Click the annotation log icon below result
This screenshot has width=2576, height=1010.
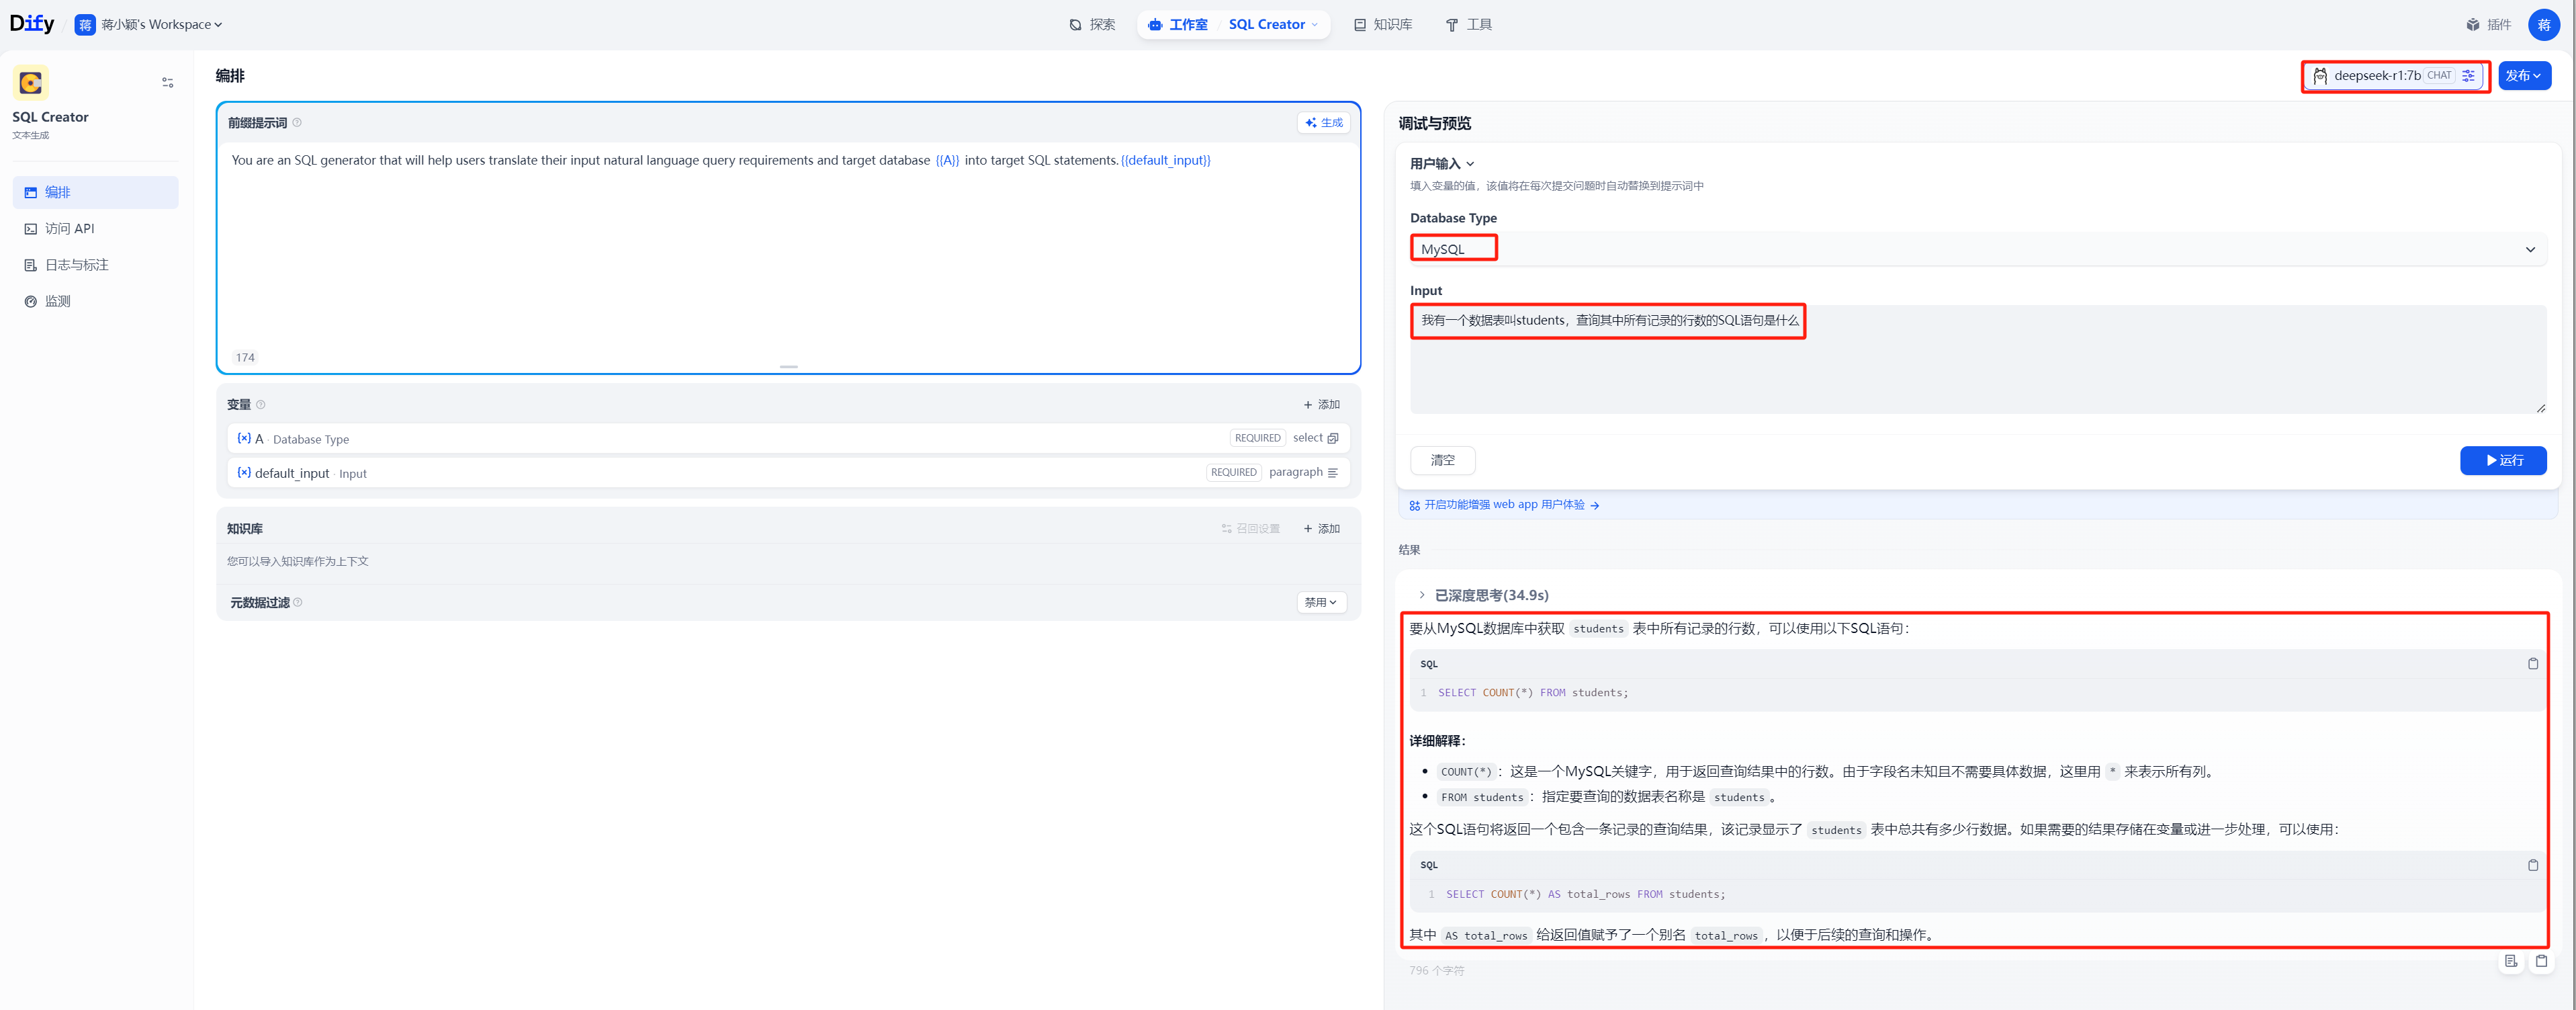point(2510,961)
